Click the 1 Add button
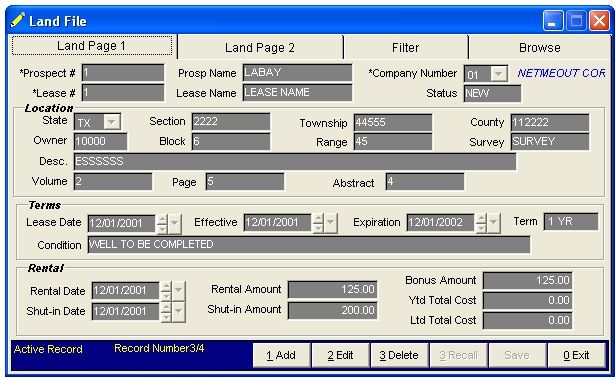Image resolution: width=616 pixels, height=380 pixels. (281, 355)
